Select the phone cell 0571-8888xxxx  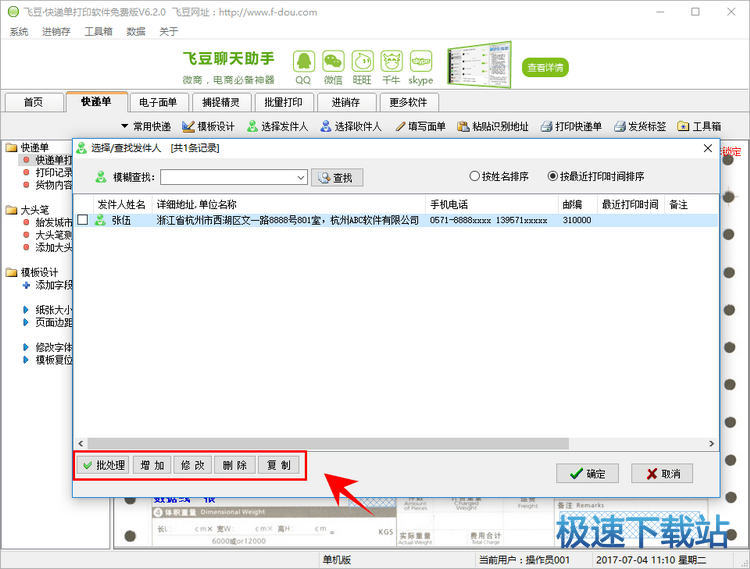[x=488, y=220]
